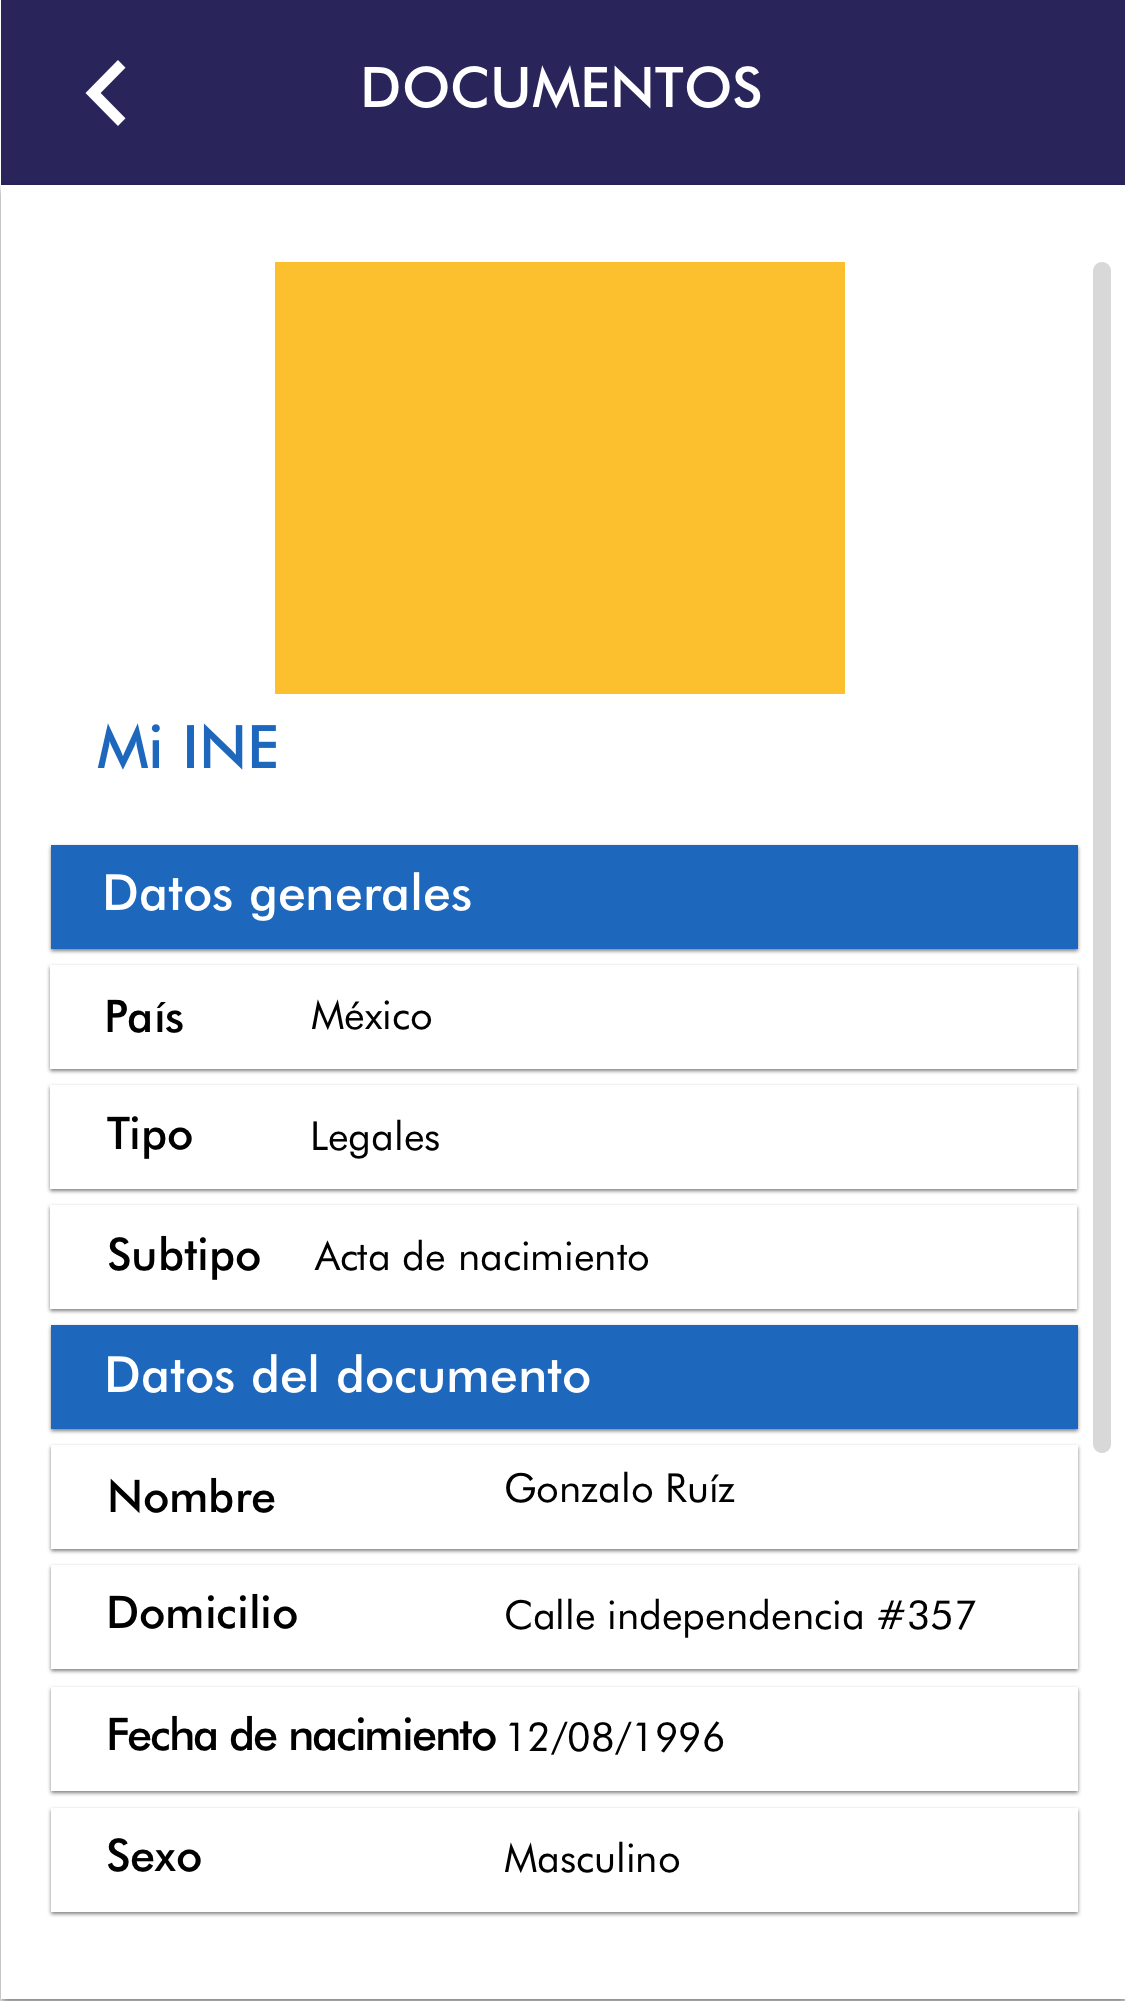Tap the Domicilio Calle independencia field
Screen dimensions: 1125x2001
pos(564,1616)
